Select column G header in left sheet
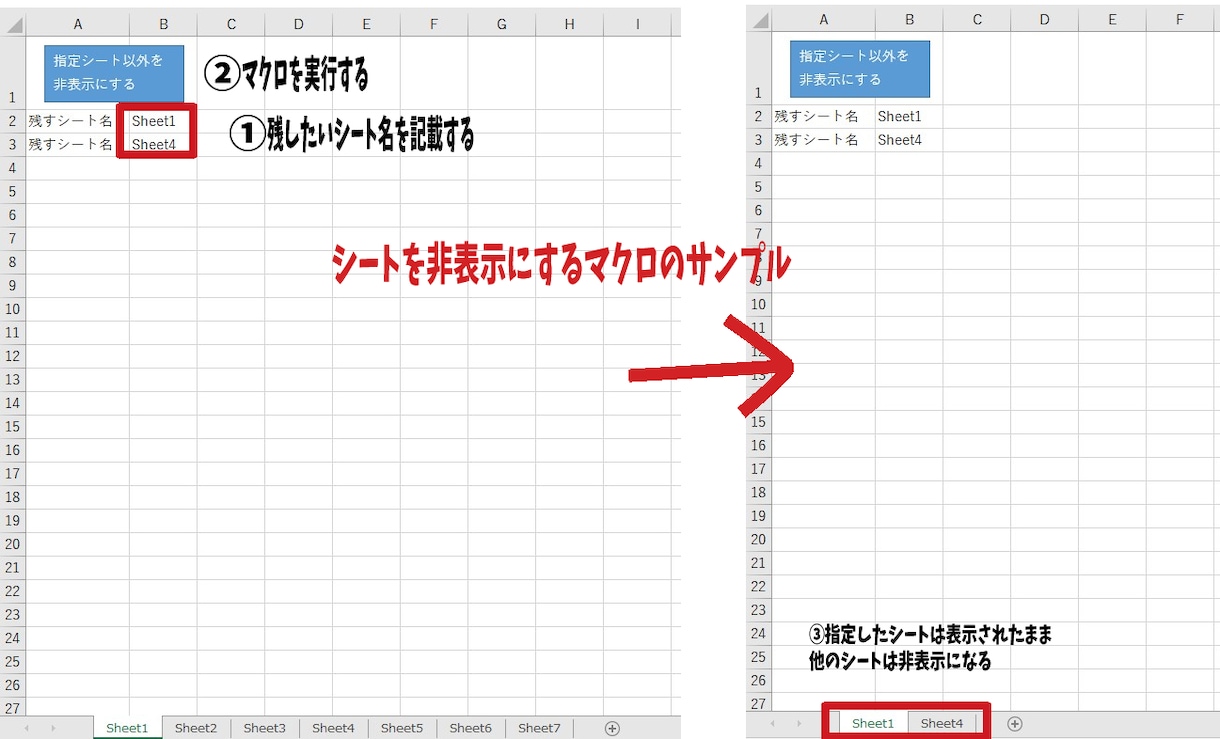Viewport: 1220px width, 739px height. point(501,23)
